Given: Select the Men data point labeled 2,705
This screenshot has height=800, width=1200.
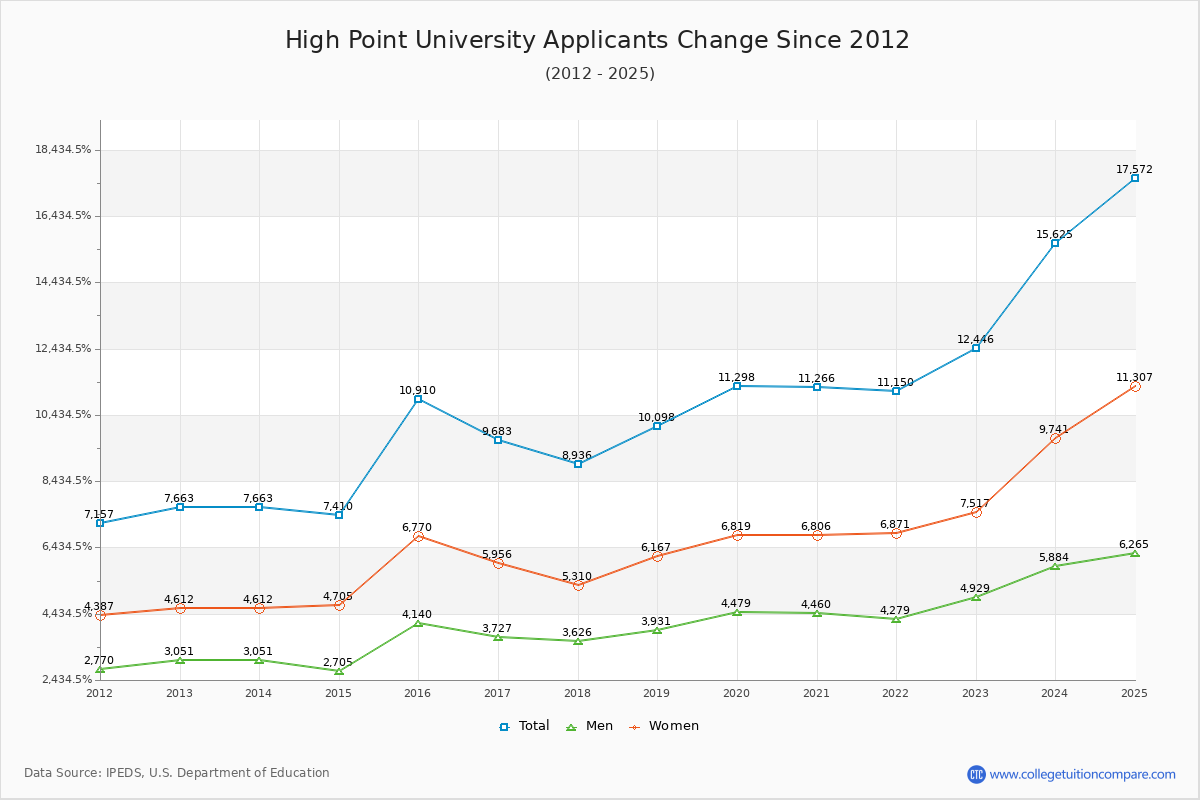Looking at the screenshot, I should (337, 671).
